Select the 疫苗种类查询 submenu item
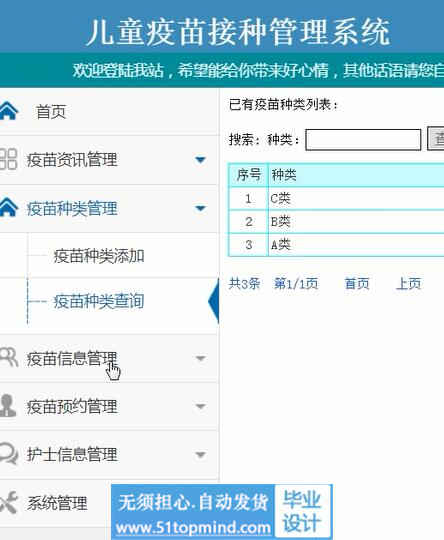Viewport: 444px width, 540px height. coord(99,301)
